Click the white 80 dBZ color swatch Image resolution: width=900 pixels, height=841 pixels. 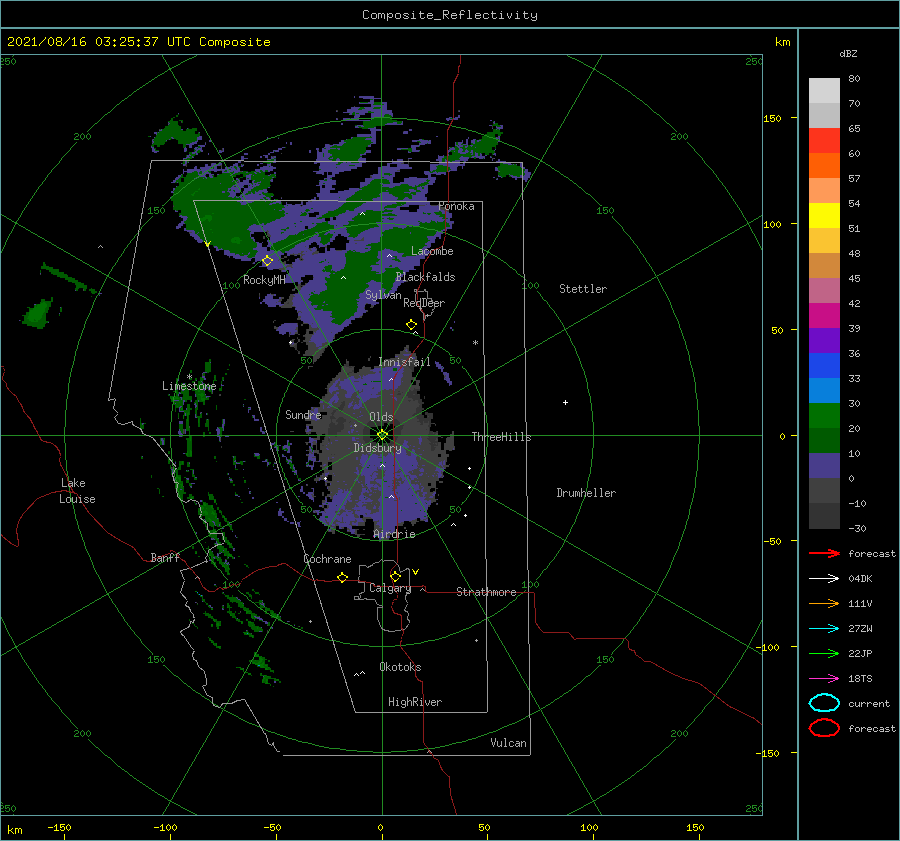824,90
